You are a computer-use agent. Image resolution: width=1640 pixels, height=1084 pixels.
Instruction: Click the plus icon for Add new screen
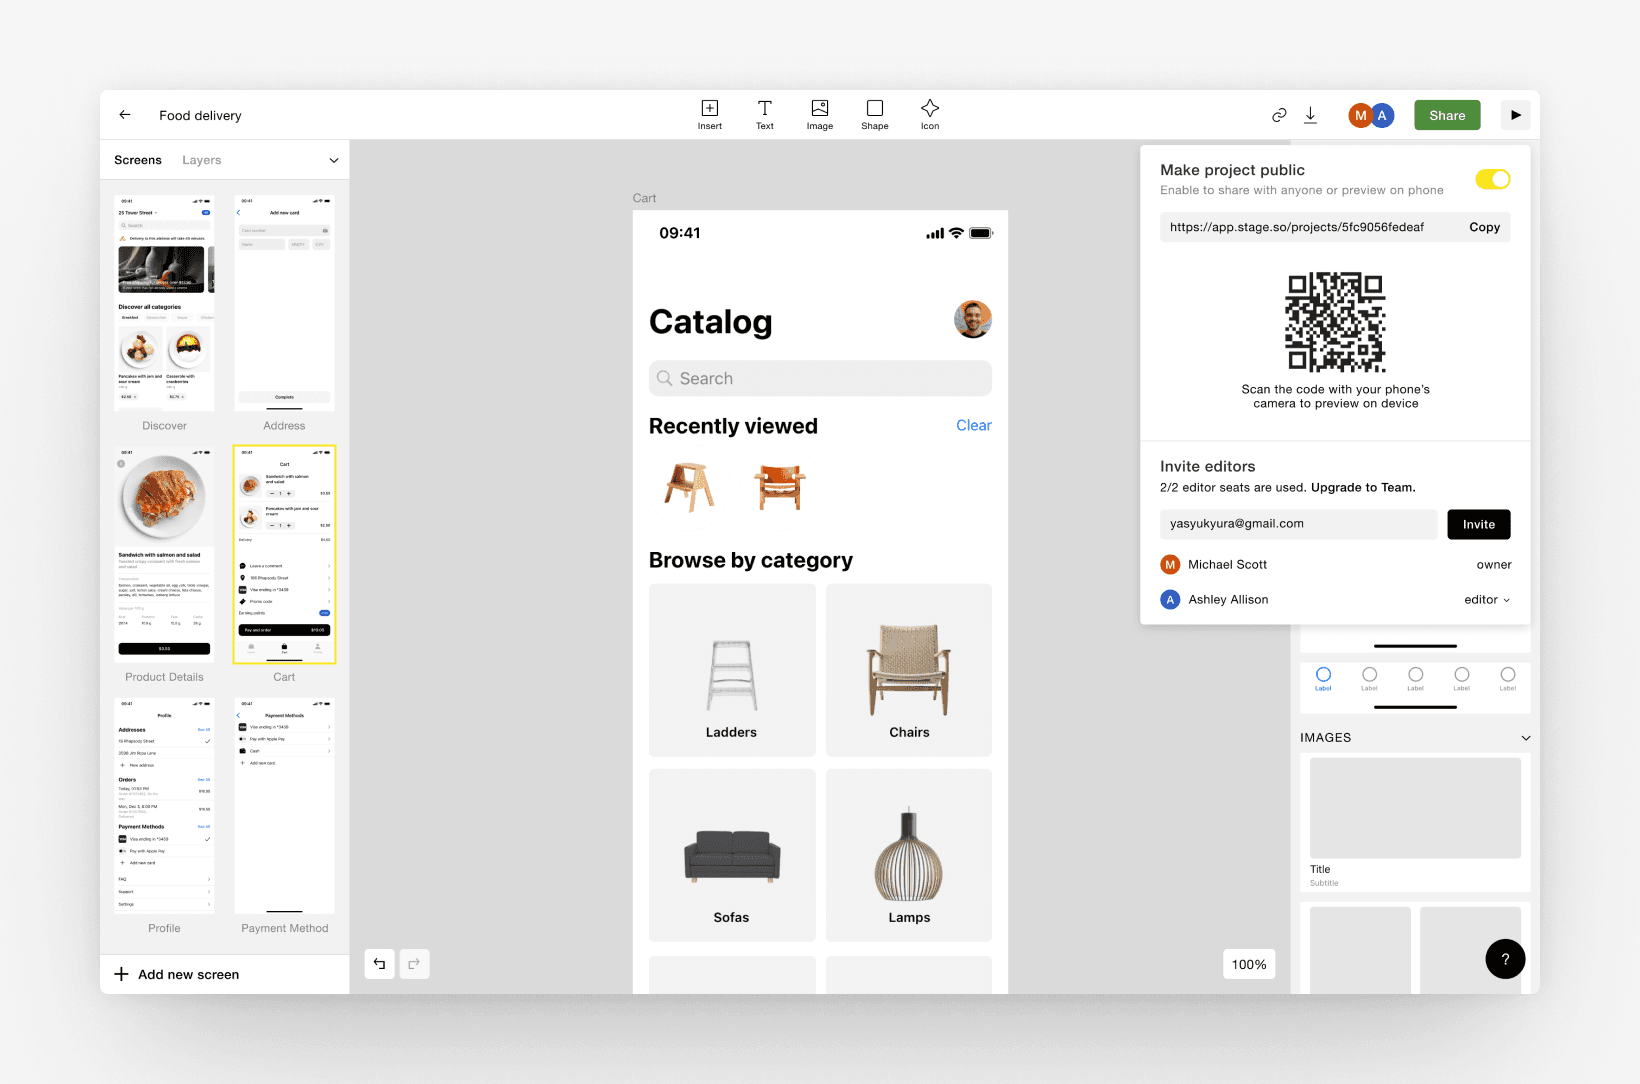click(121, 974)
